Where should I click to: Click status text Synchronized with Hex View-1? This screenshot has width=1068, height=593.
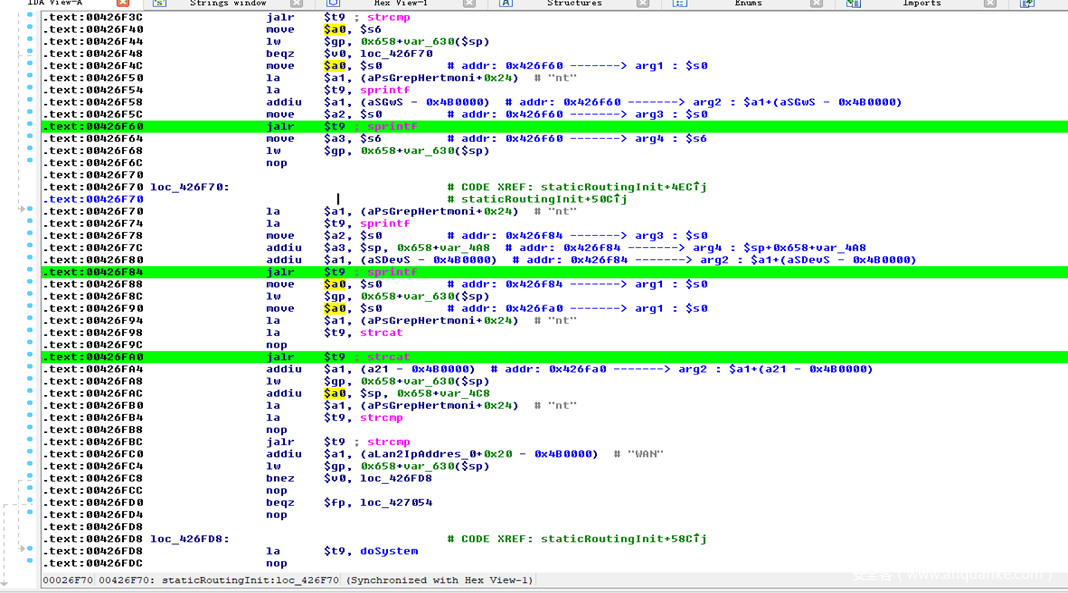(x=439, y=581)
